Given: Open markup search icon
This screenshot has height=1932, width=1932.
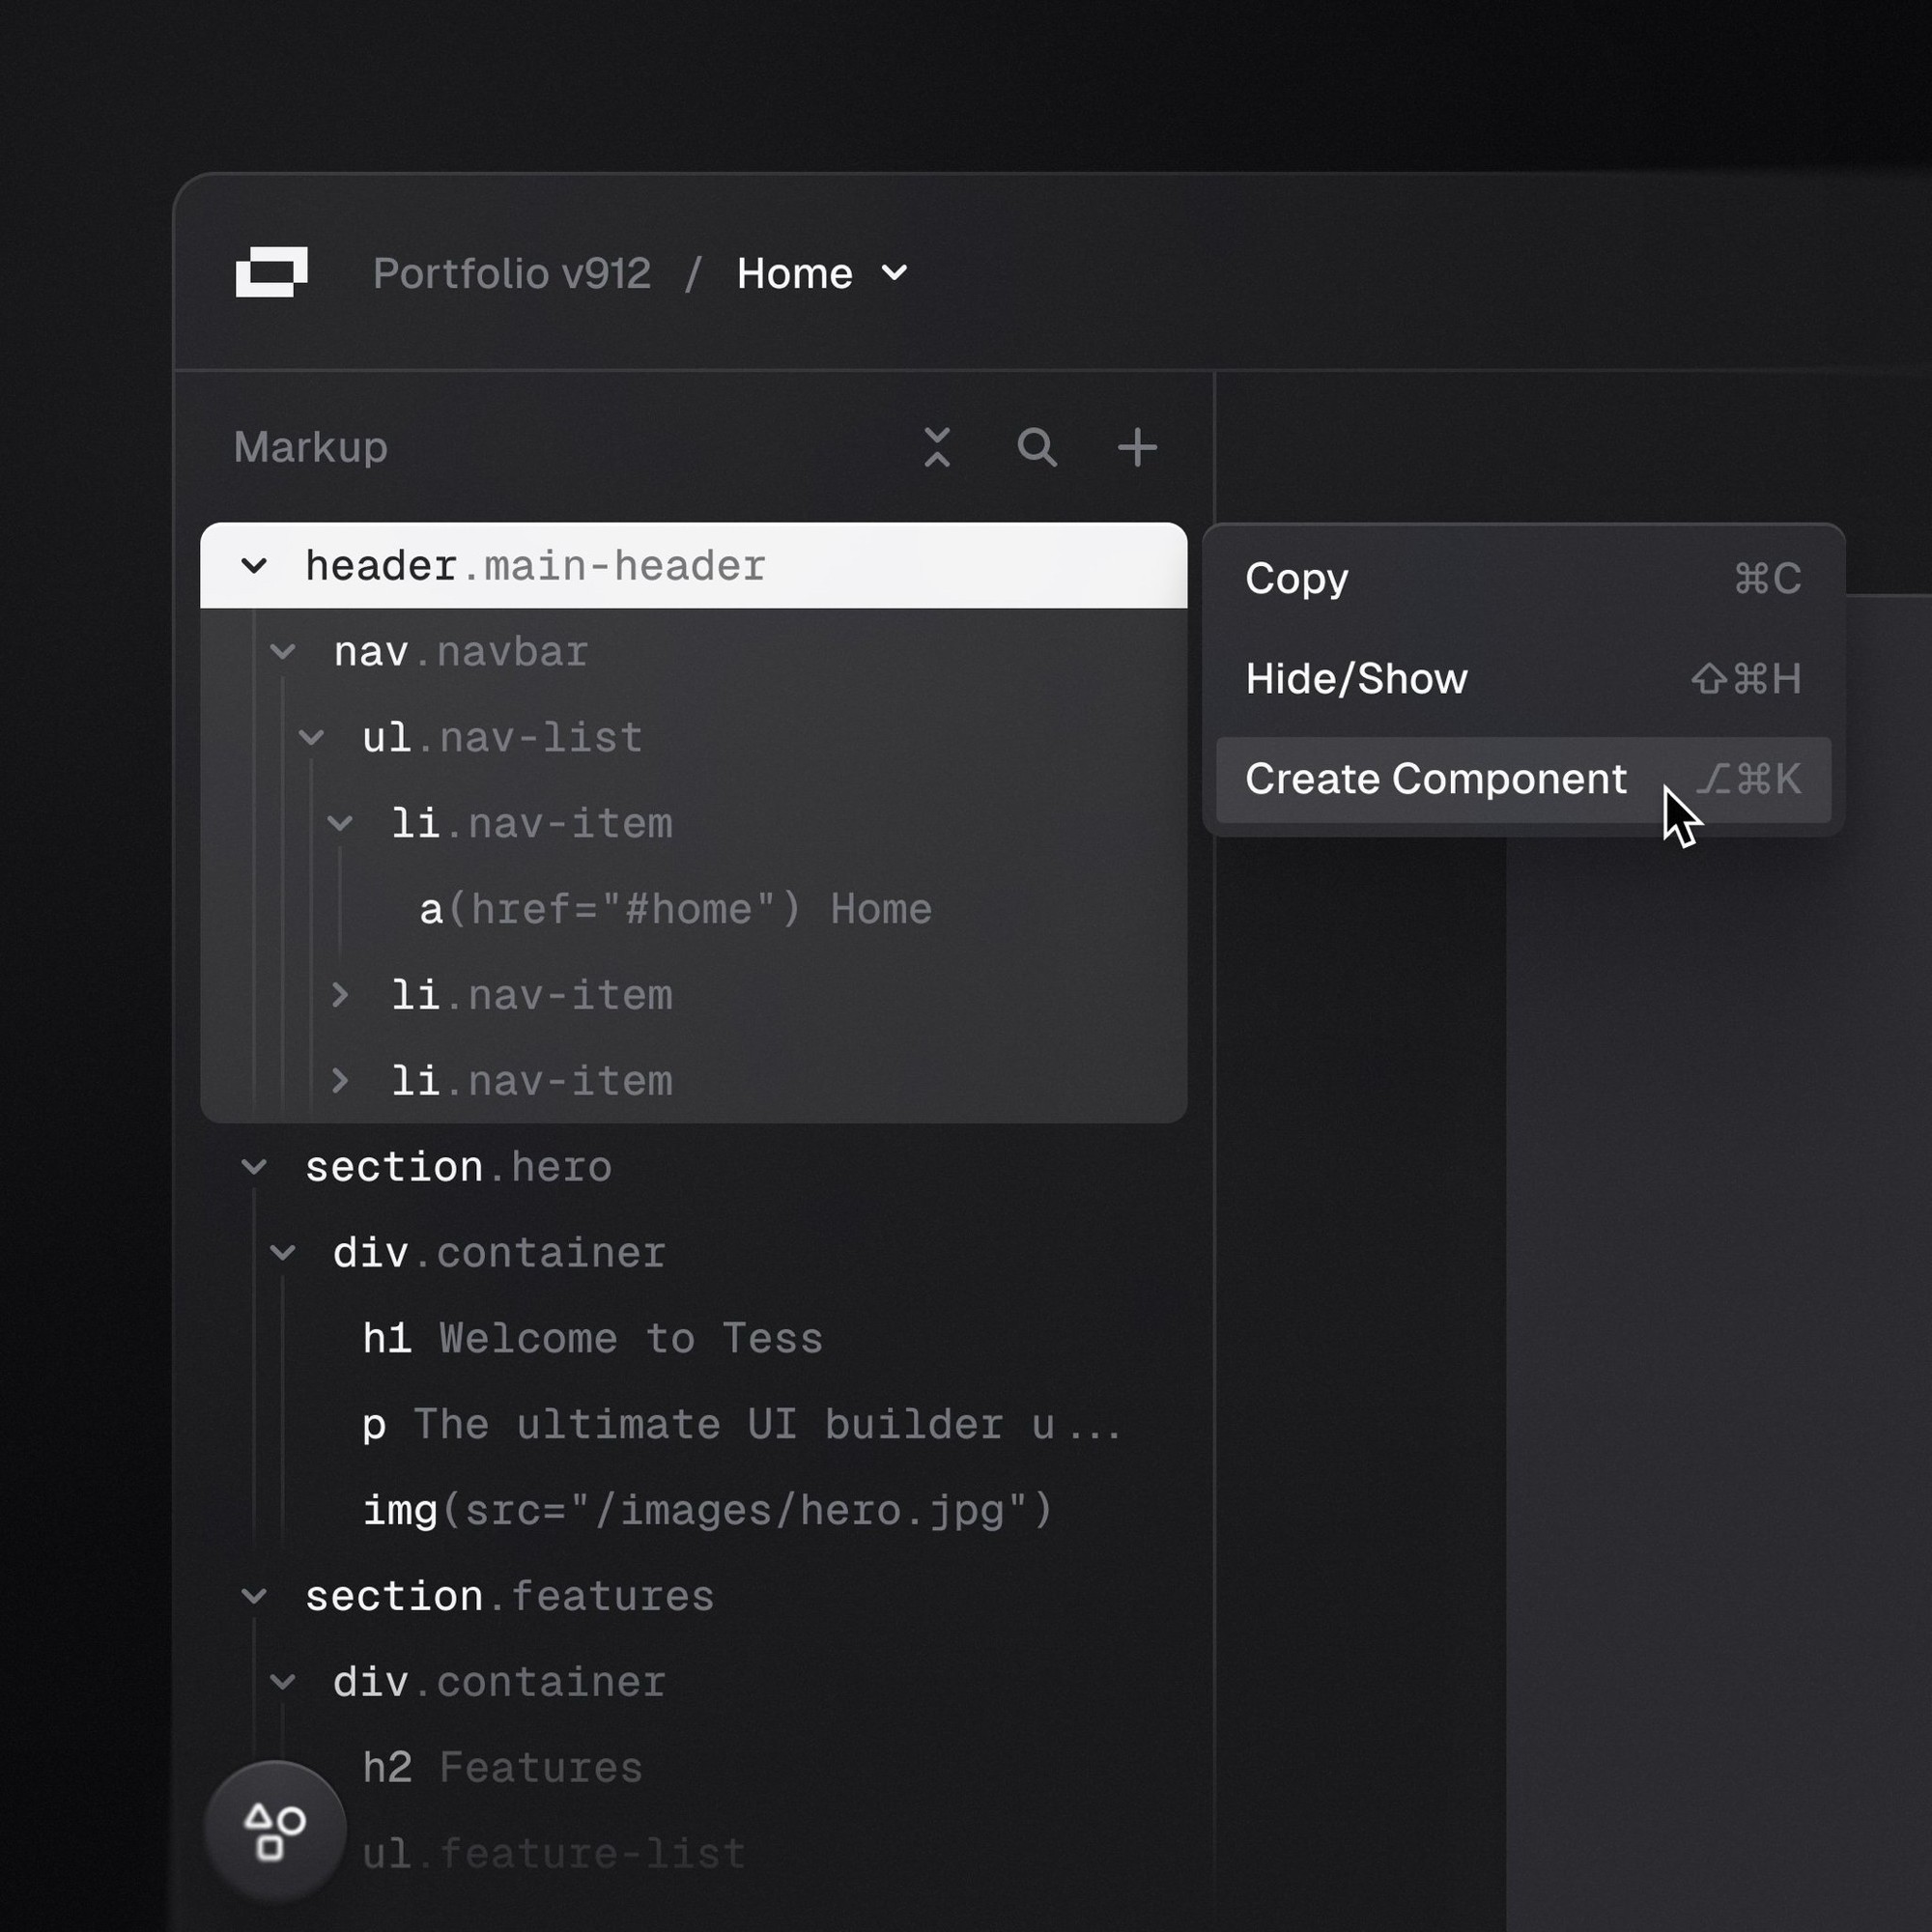Looking at the screenshot, I should pyautogui.click(x=1037, y=447).
